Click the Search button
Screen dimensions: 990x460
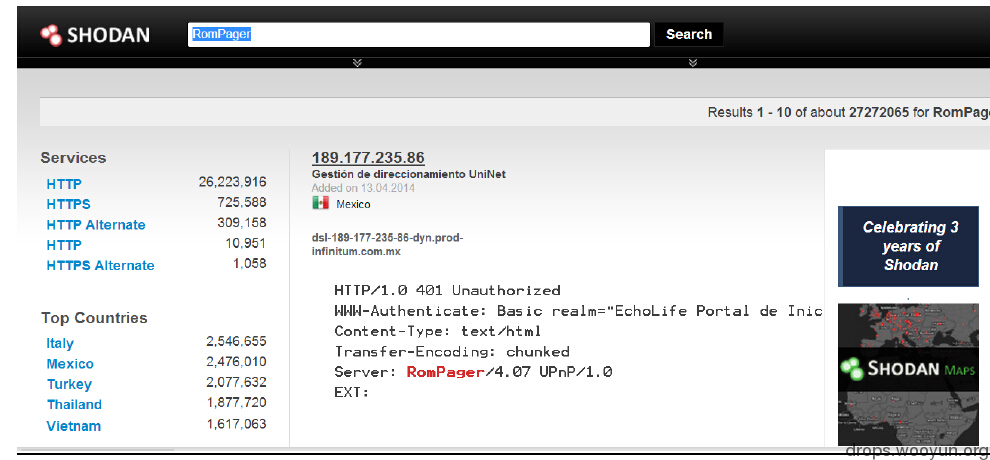click(x=689, y=35)
